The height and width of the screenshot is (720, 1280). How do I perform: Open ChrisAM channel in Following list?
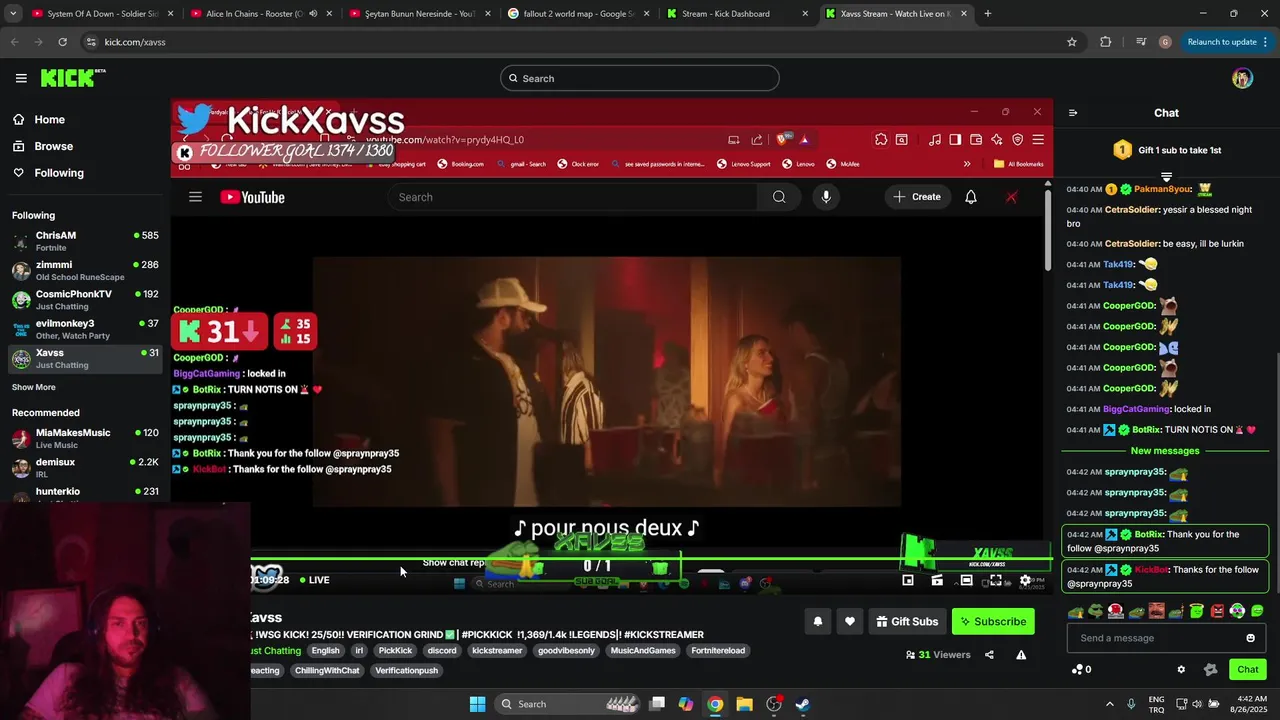85,241
